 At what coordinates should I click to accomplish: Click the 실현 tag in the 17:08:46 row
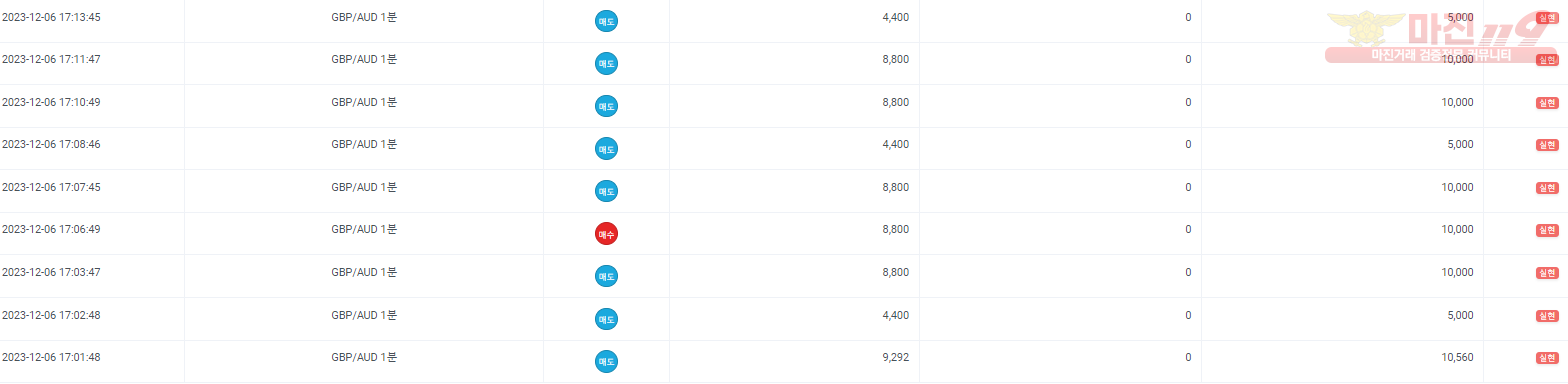1546,145
